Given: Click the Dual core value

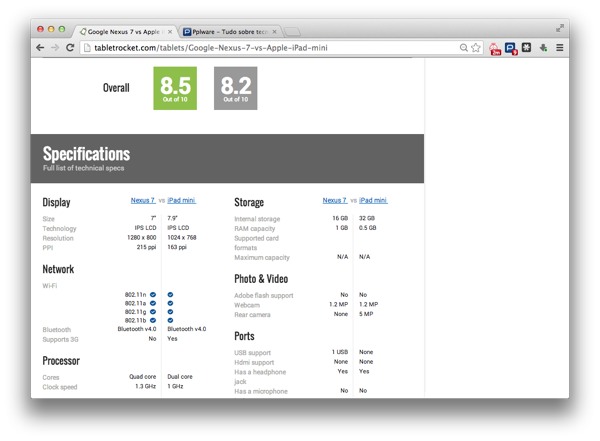Looking at the screenshot, I should [180, 377].
